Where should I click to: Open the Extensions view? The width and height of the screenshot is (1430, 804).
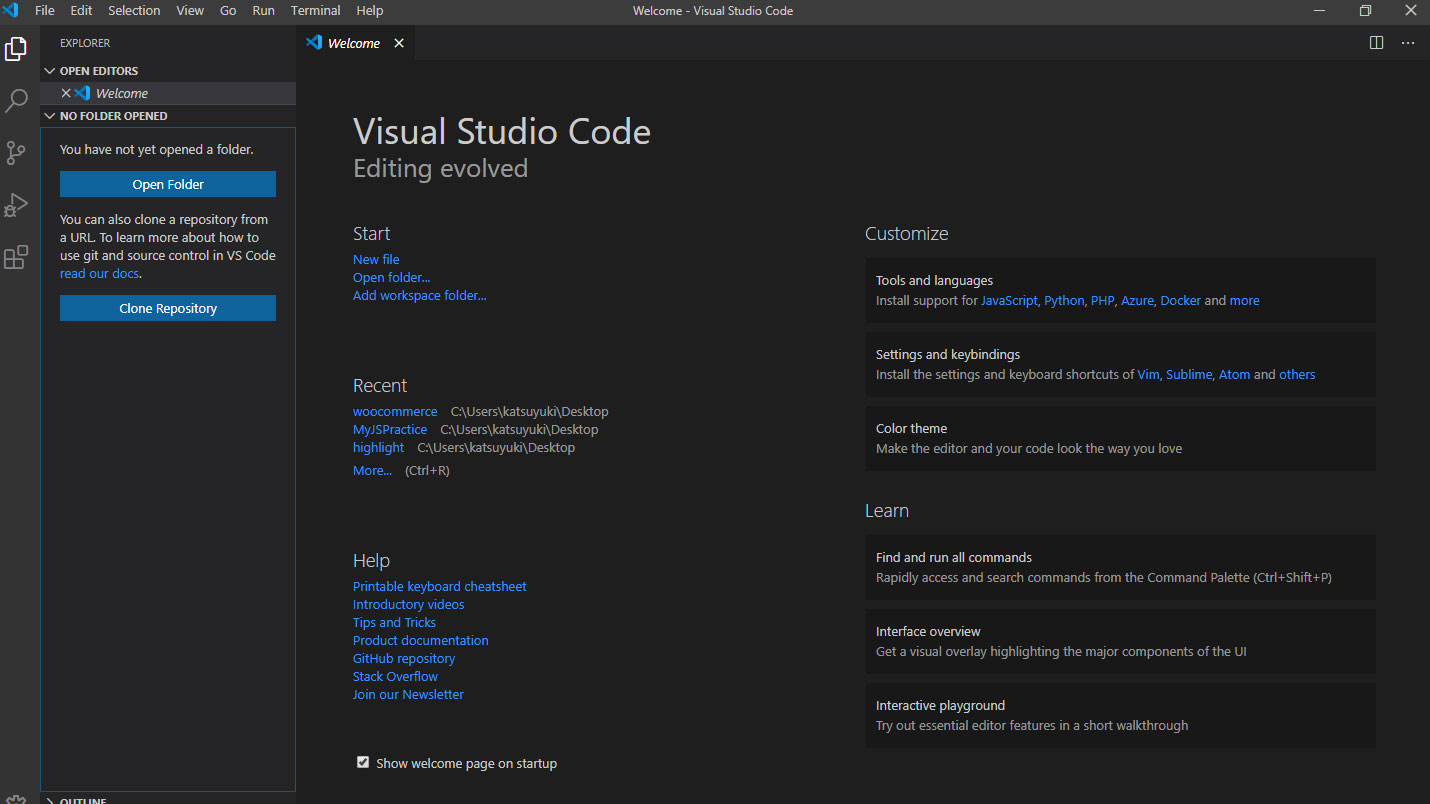point(16,257)
